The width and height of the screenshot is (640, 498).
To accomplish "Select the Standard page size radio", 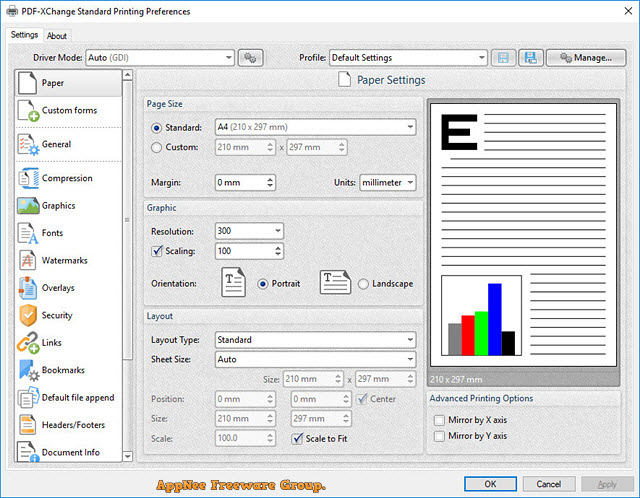I will (156, 128).
